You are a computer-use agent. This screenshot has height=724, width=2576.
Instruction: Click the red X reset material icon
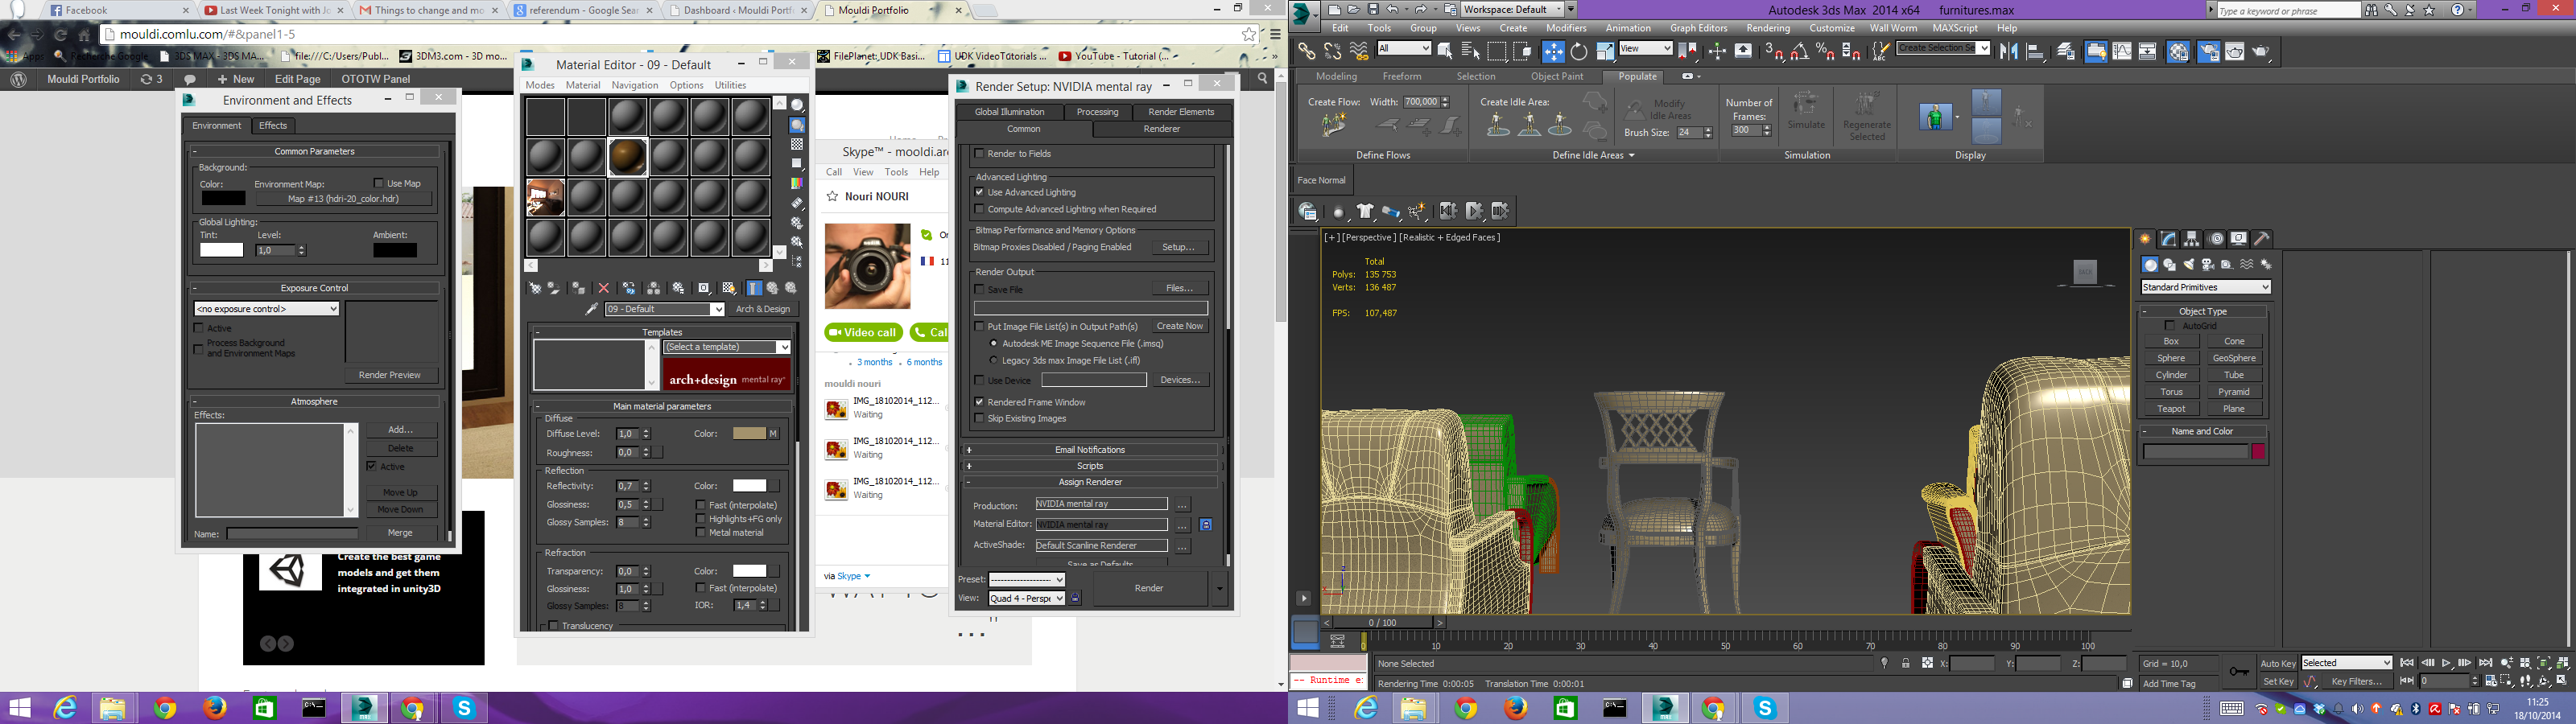pos(603,288)
